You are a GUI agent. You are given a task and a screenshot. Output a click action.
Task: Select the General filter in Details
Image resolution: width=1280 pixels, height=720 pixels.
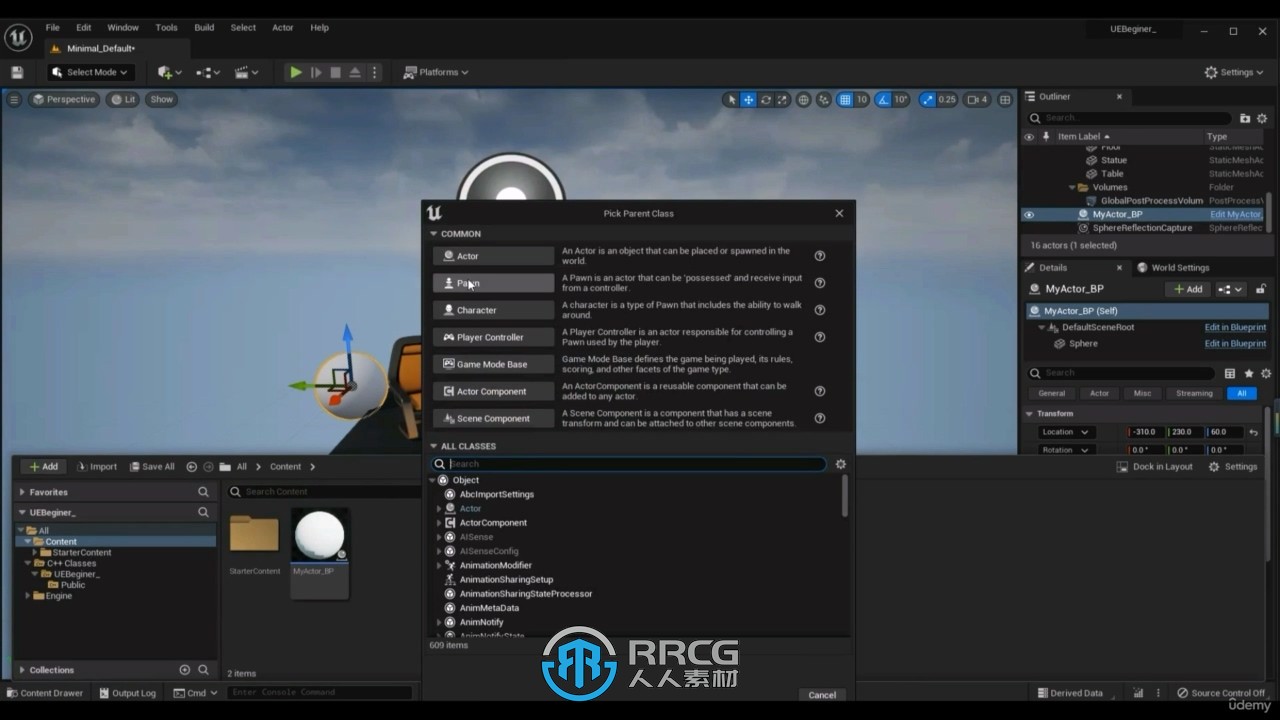click(x=1052, y=393)
